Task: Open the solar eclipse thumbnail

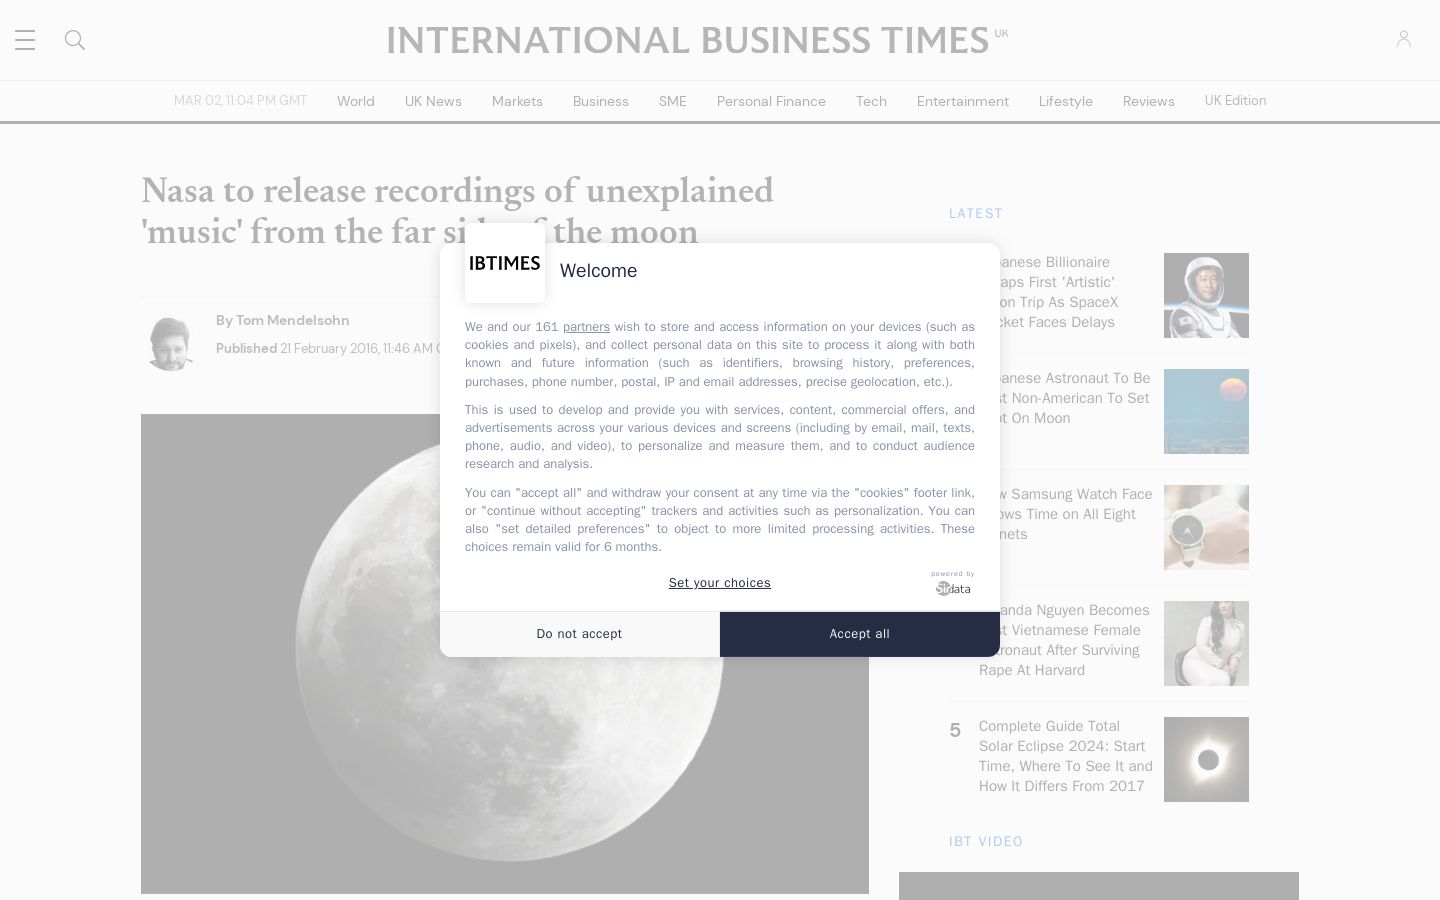Action: click(x=1206, y=759)
